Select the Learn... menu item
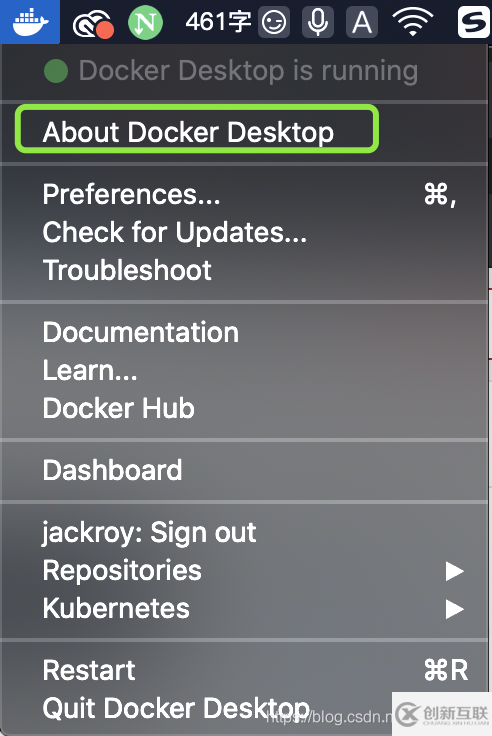Image resolution: width=492 pixels, height=736 pixels. pyautogui.click(x=244, y=370)
